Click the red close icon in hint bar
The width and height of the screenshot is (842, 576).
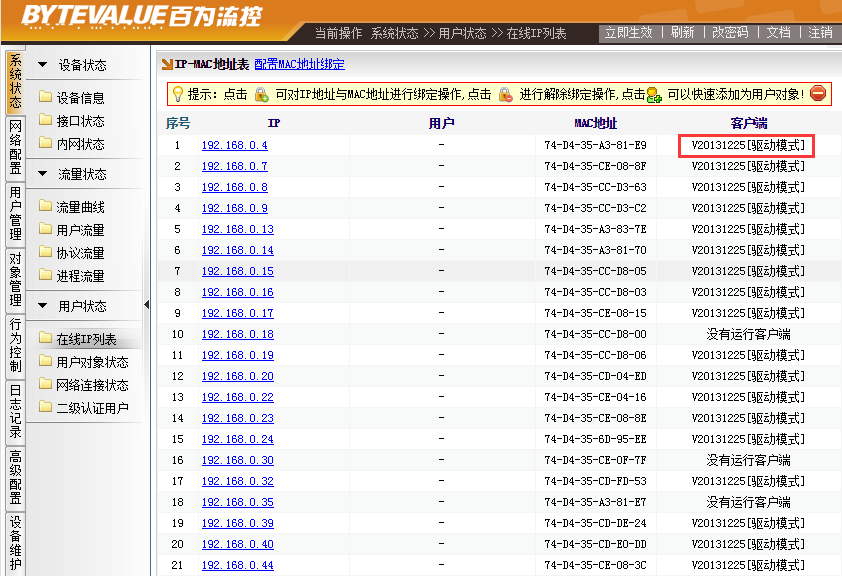(818, 94)
